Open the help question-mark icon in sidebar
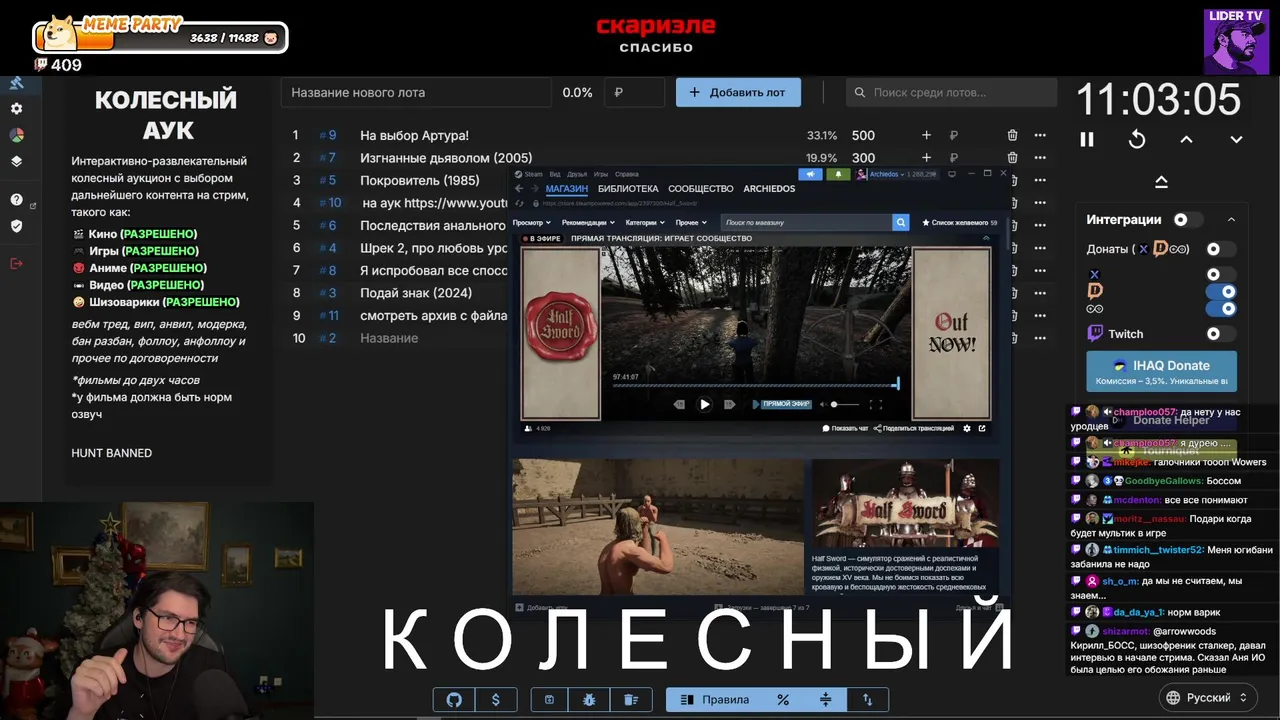Screen dimensions: 1280x720 (16, 200)
